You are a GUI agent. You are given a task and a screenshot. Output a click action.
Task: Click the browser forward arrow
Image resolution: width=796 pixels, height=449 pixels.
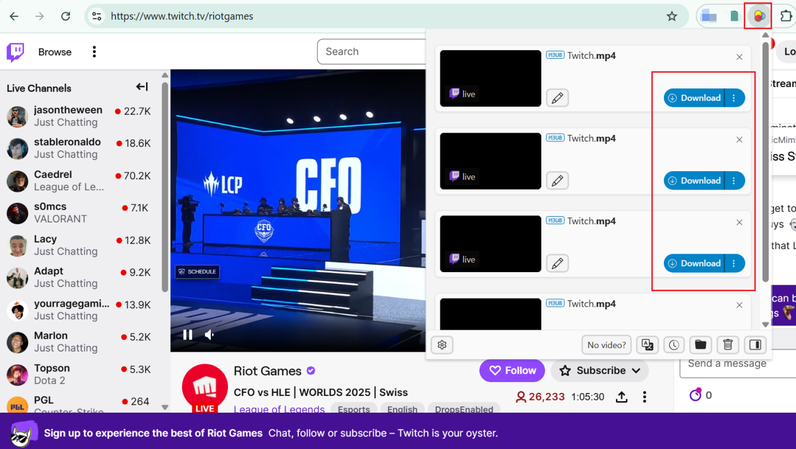[x=40, y=16]
